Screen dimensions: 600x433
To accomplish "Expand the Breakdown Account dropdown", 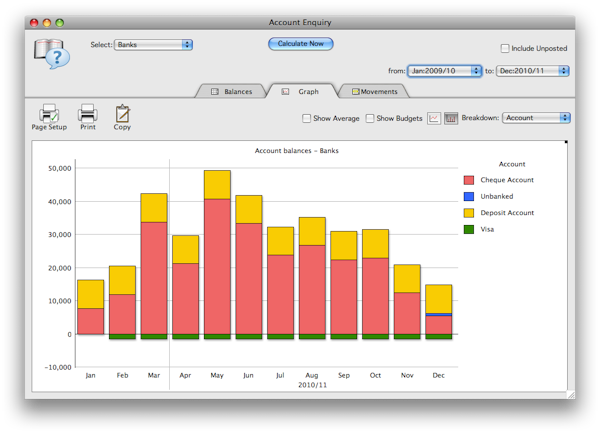I will [x=536, y=118].
